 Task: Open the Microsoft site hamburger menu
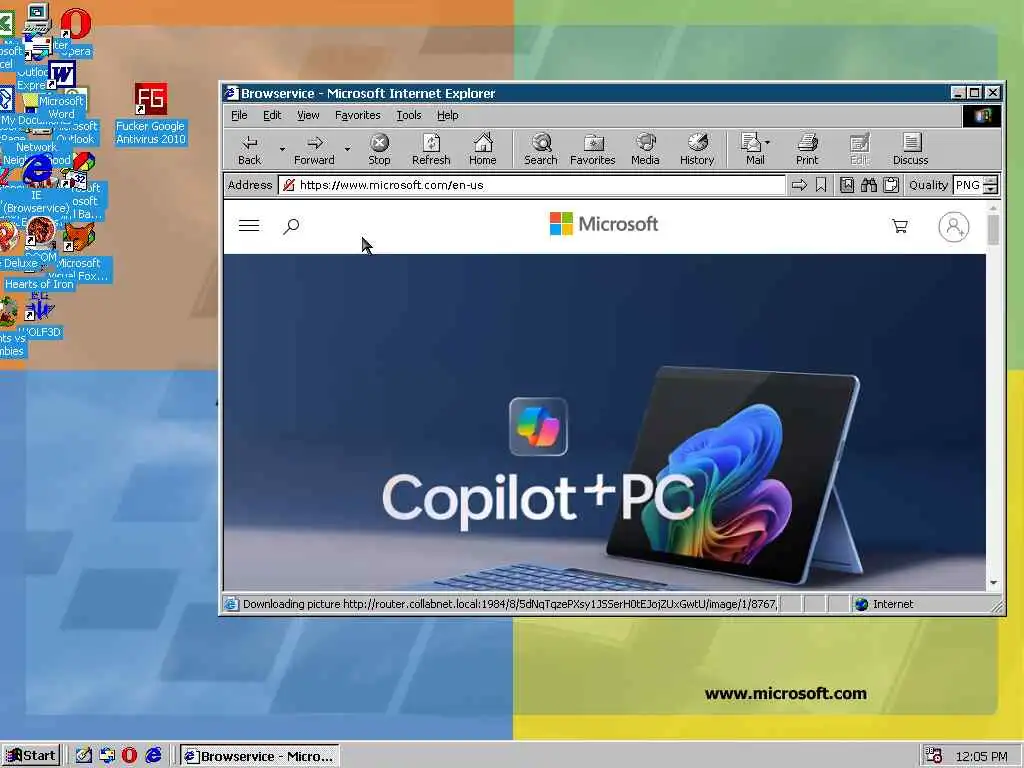249,226
